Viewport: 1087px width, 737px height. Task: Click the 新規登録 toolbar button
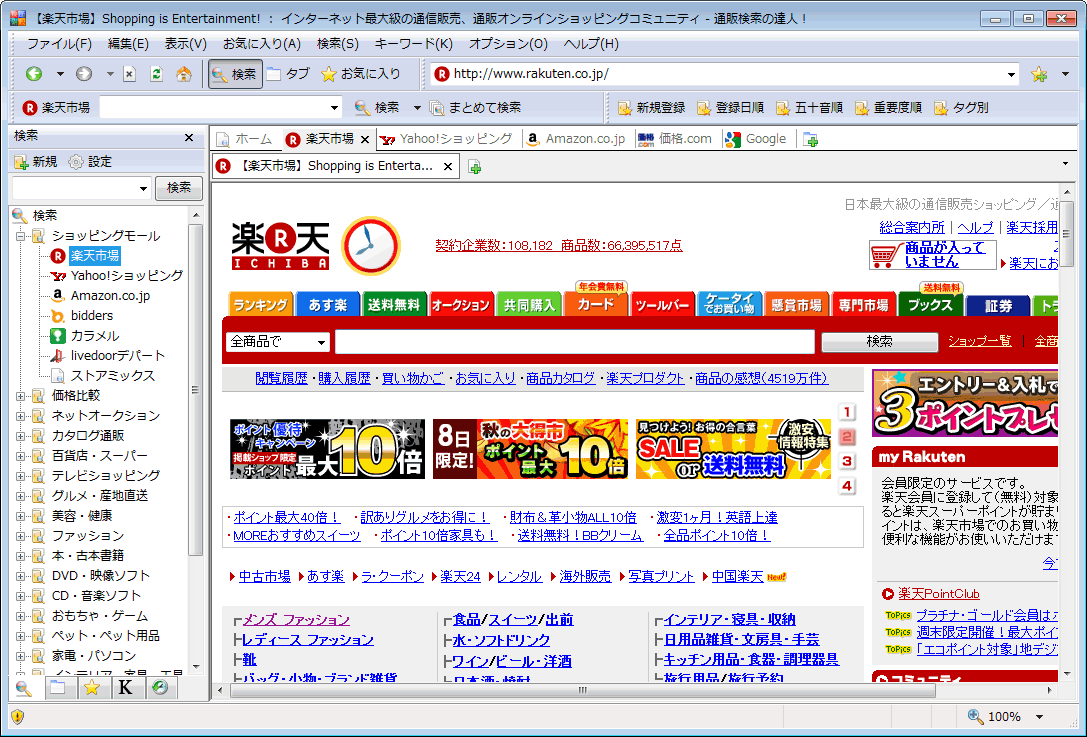651,107
